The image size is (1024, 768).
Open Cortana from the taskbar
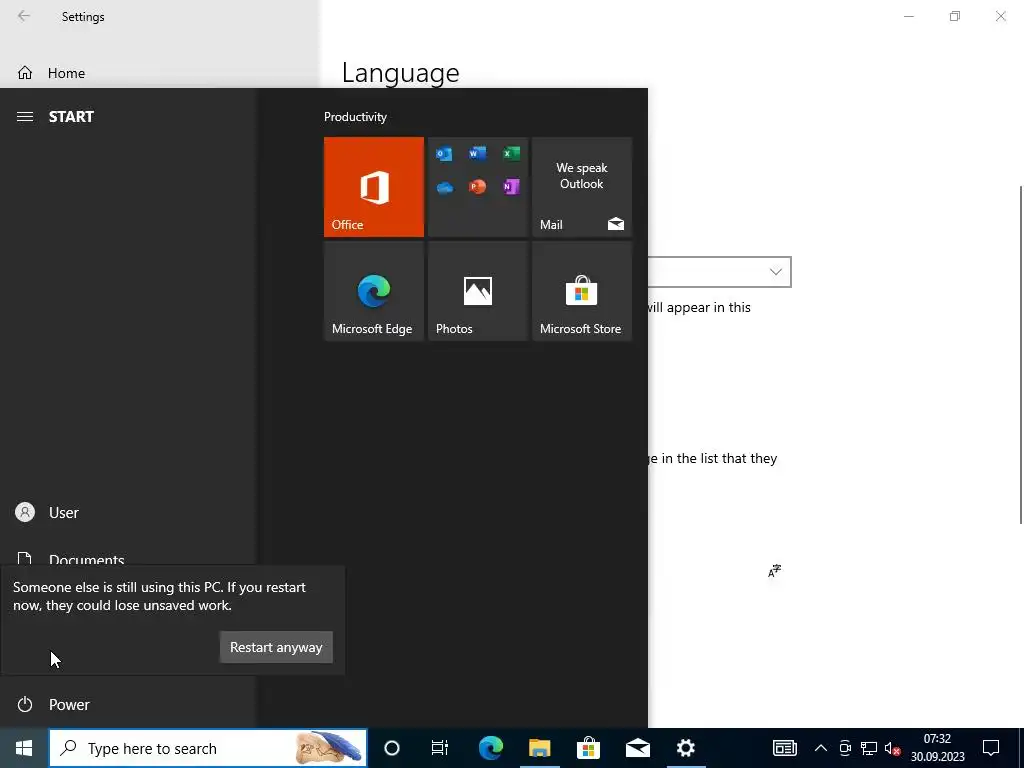[392, 748]
